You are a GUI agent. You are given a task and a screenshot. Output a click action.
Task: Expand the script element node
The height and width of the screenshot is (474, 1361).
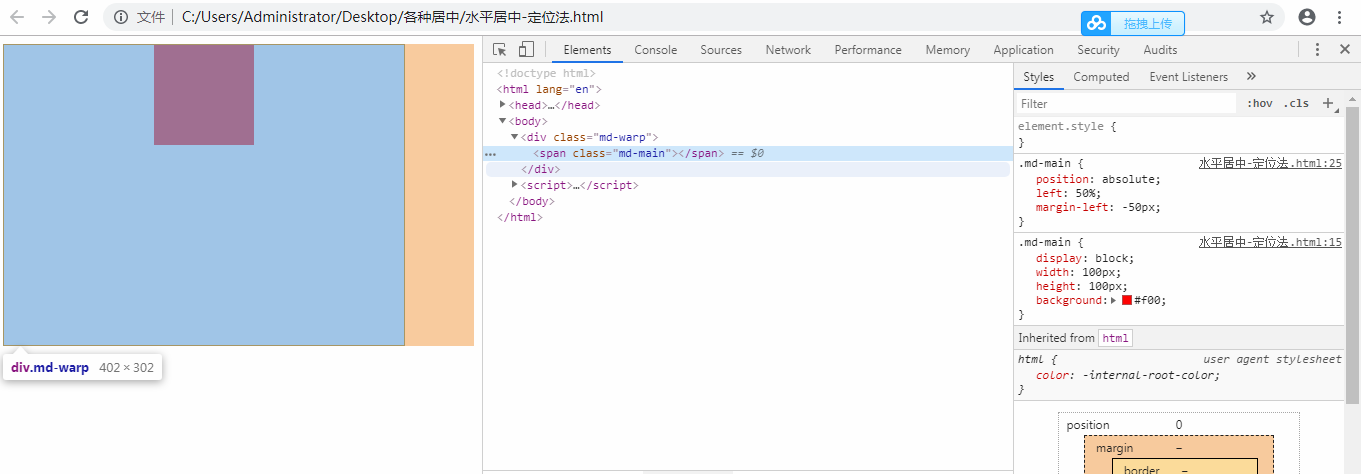click(515, 185)
